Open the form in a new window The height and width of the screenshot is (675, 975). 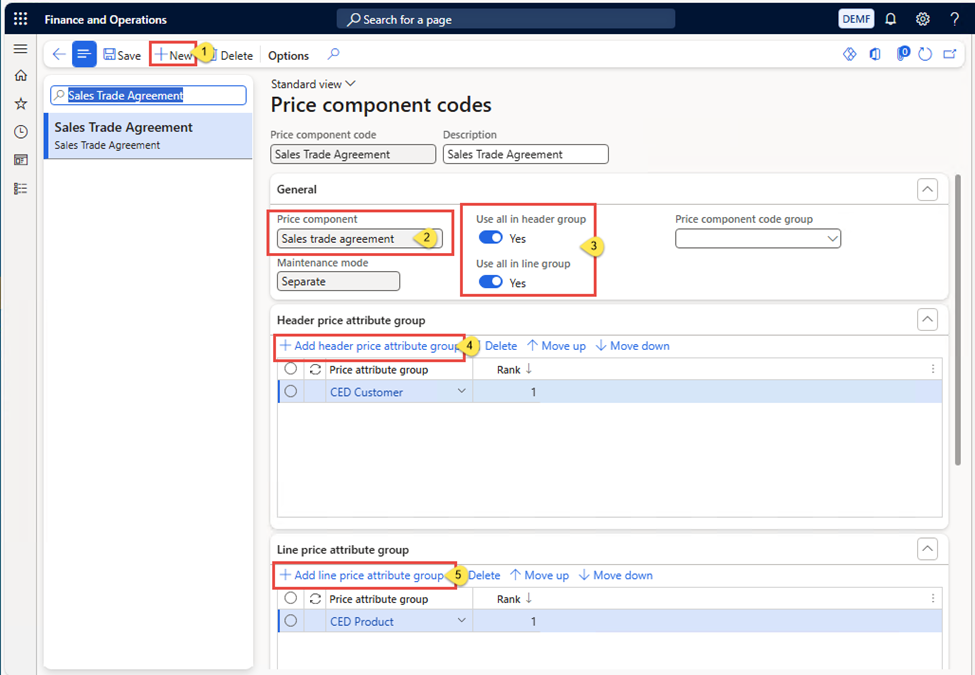950,55
